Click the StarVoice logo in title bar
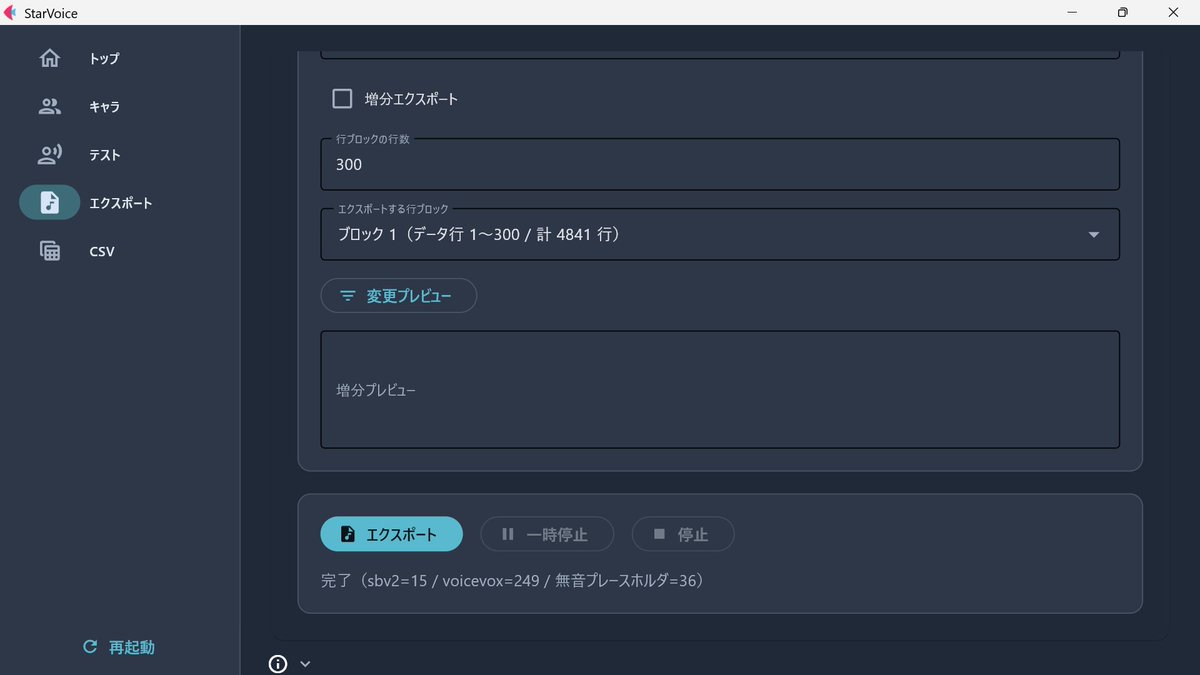 (12, 12)
